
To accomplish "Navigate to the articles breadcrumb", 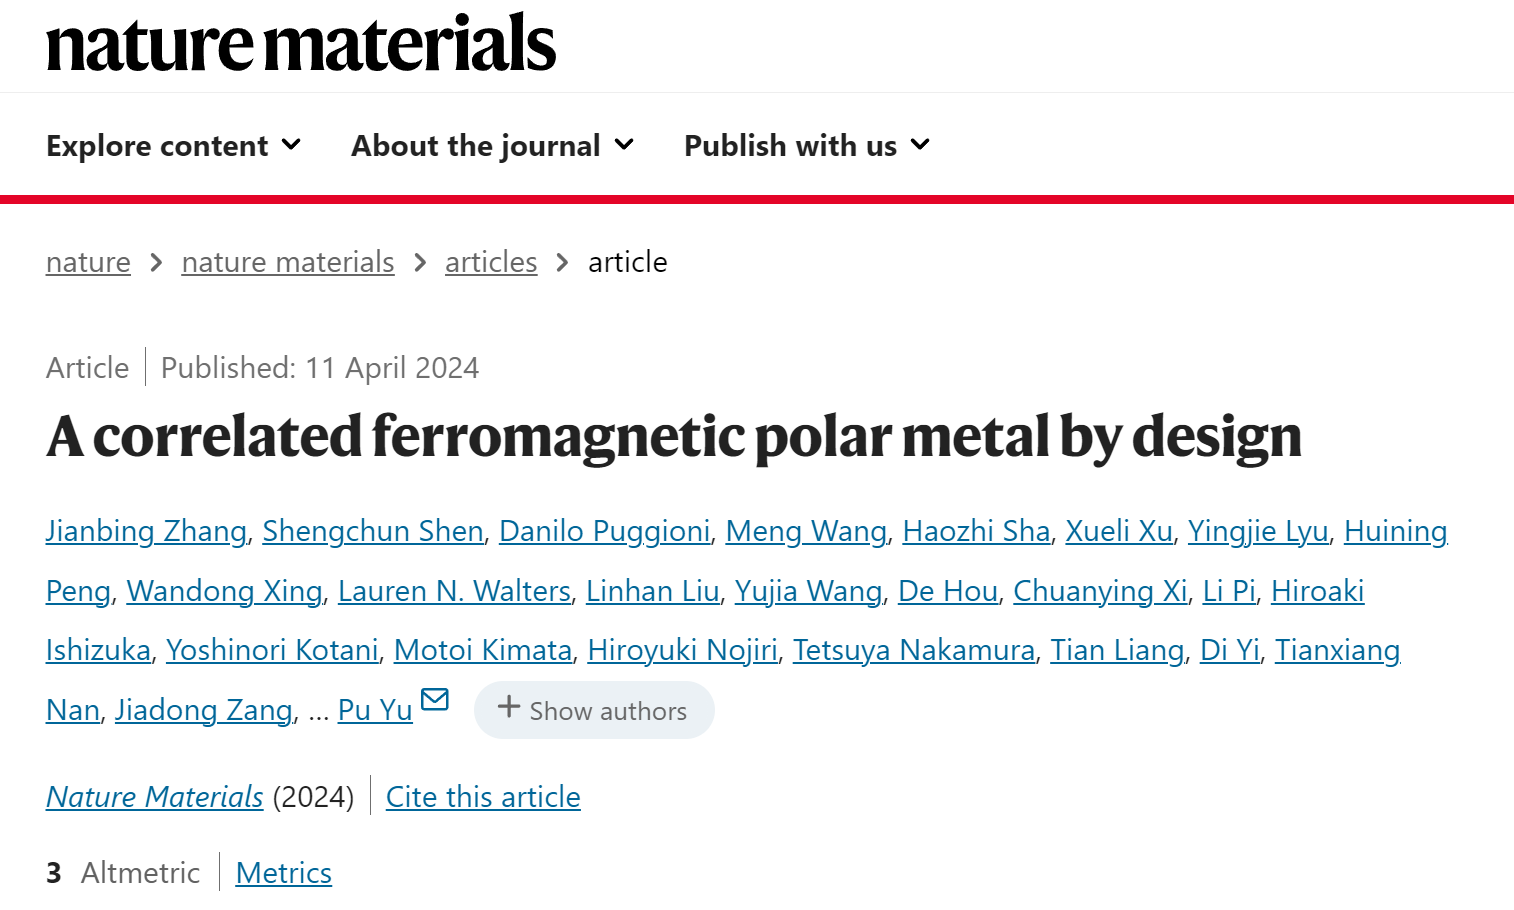I will pyautogui.click(x=491, y=262).
